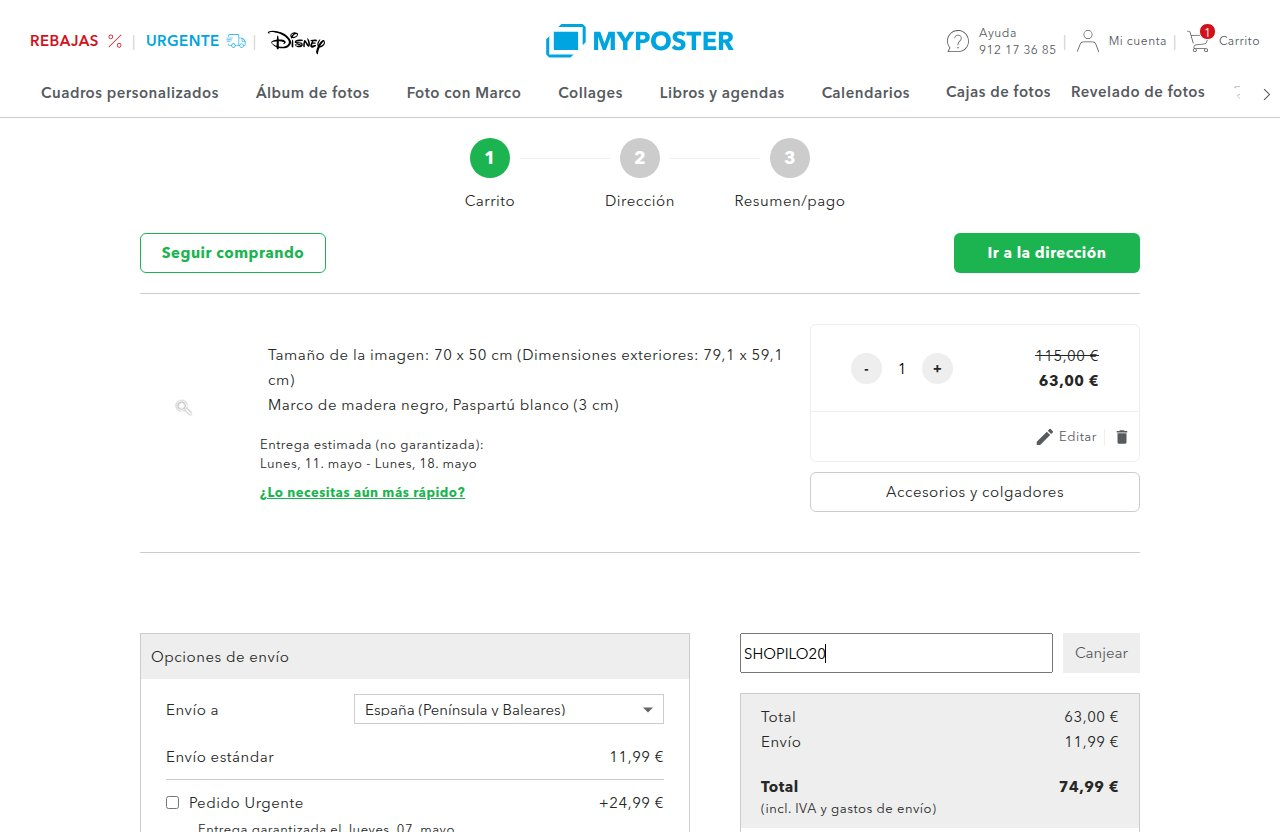Click the coupon code input field
Screen dimensions: 1280x832
pos(896,653)
